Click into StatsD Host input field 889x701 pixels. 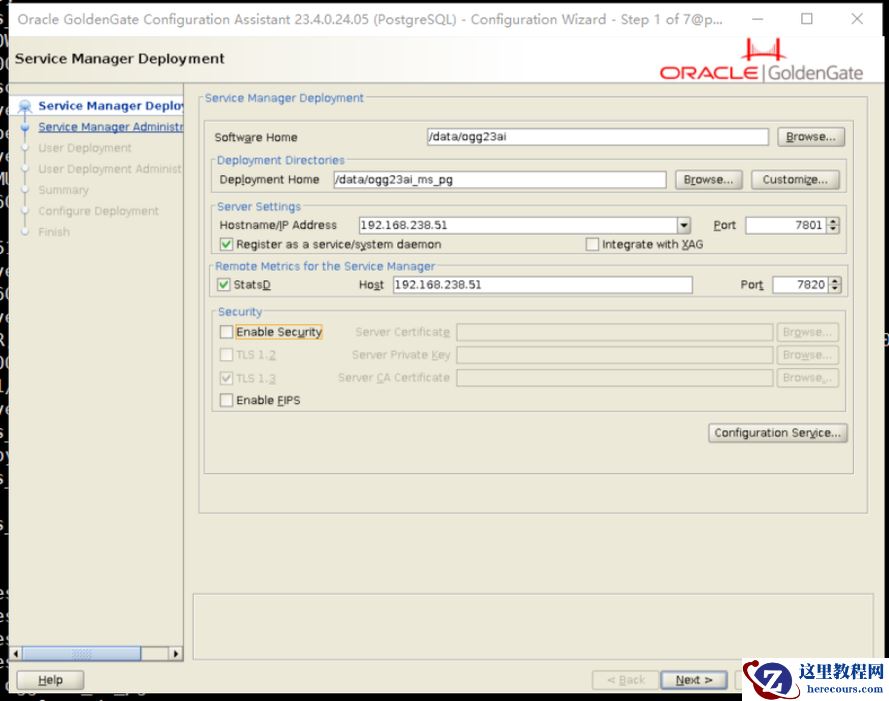tap(542, 285)
